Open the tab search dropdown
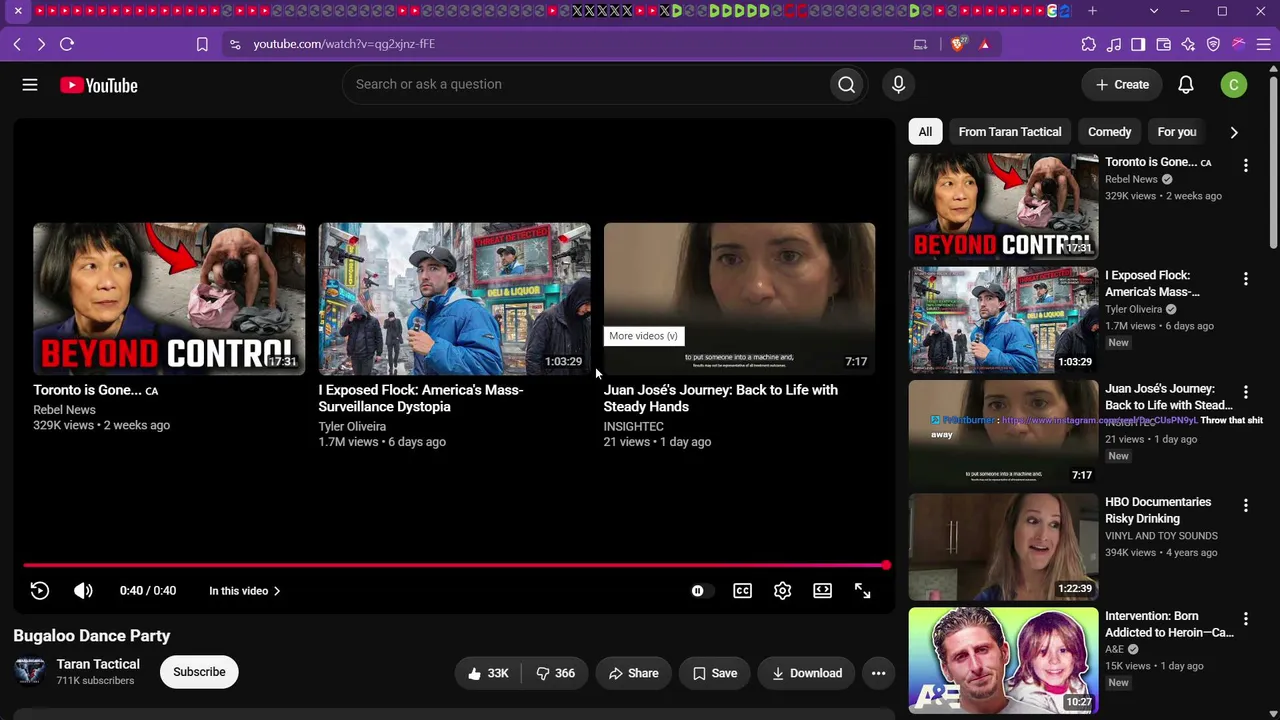This screenshot has width=1280, height=720. click(x=1154, y=11)
